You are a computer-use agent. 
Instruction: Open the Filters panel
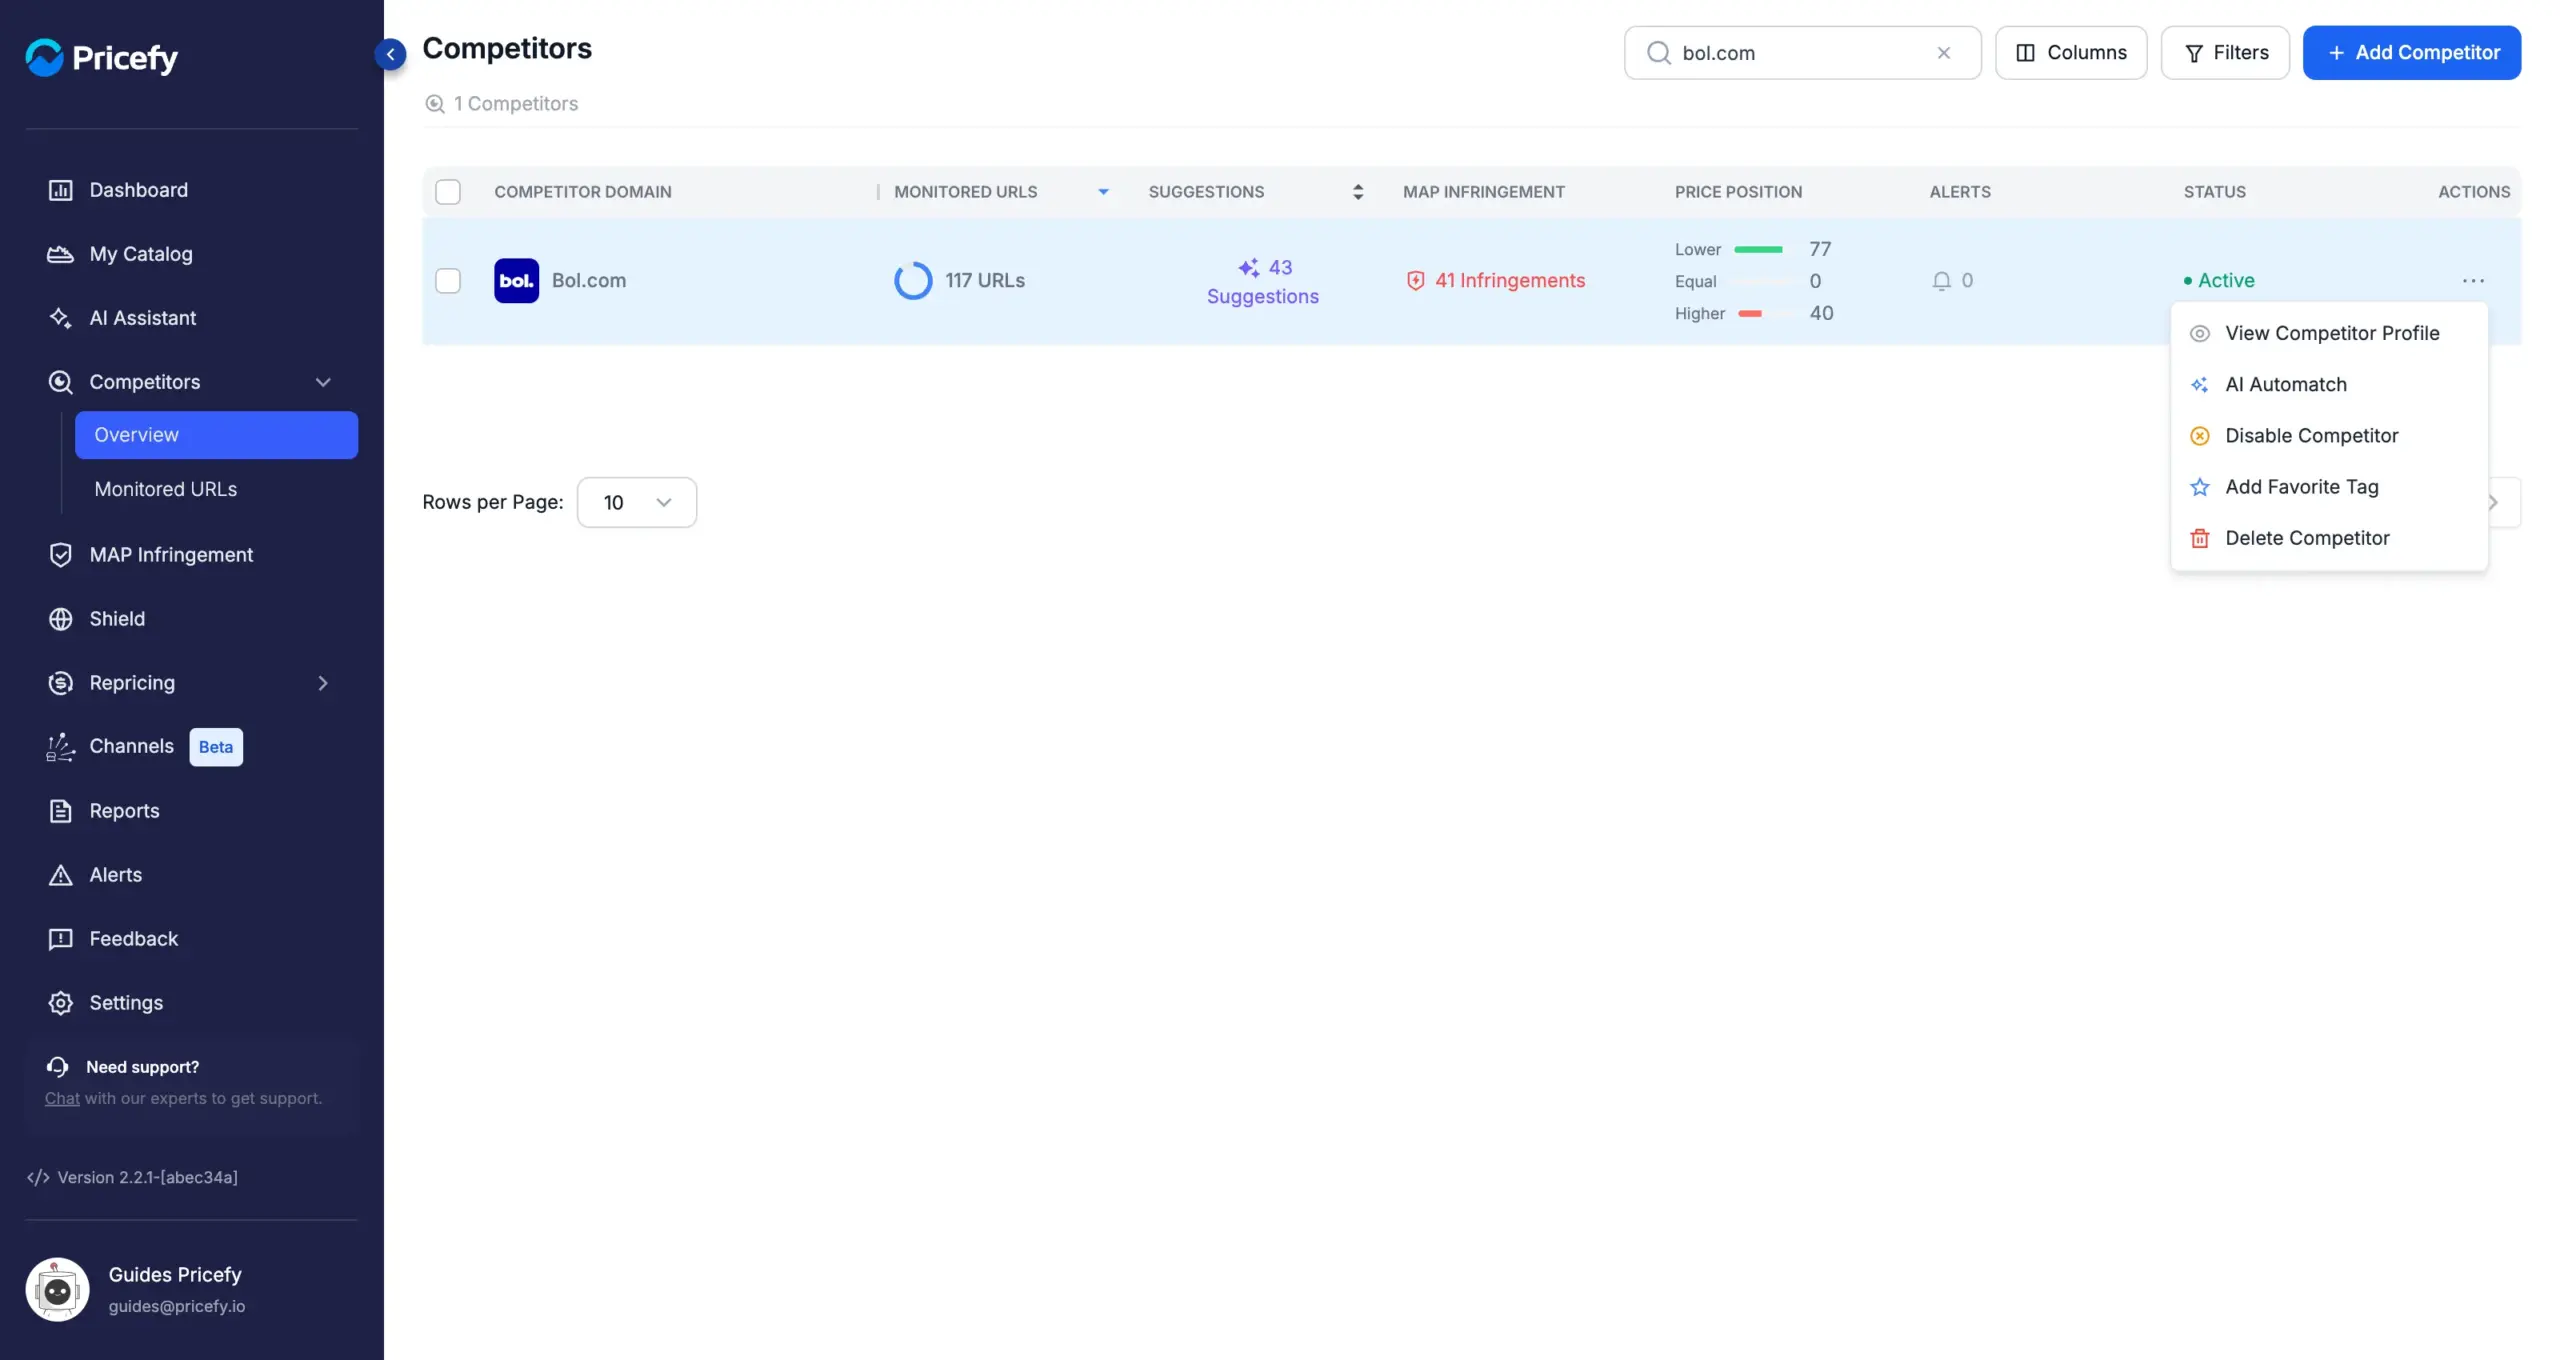coord(2225,53)
